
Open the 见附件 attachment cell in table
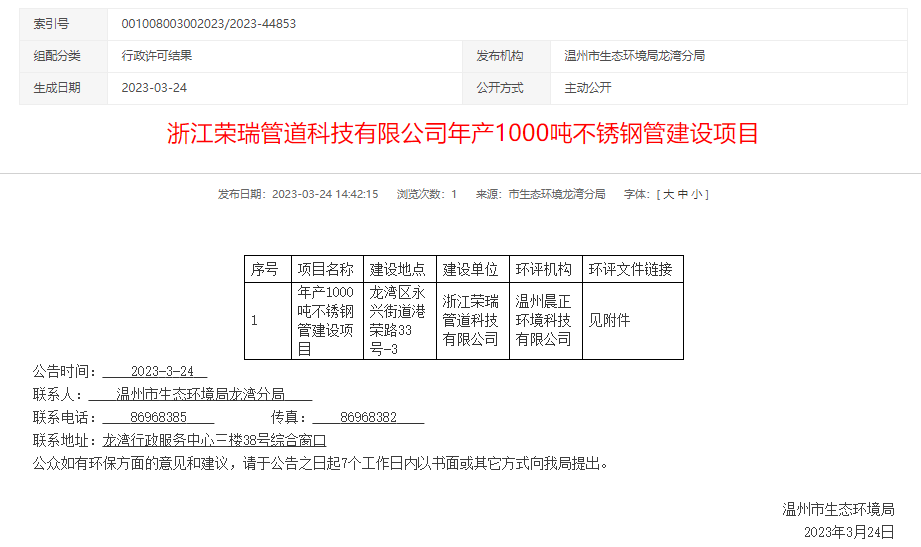[x=609, y=321]
